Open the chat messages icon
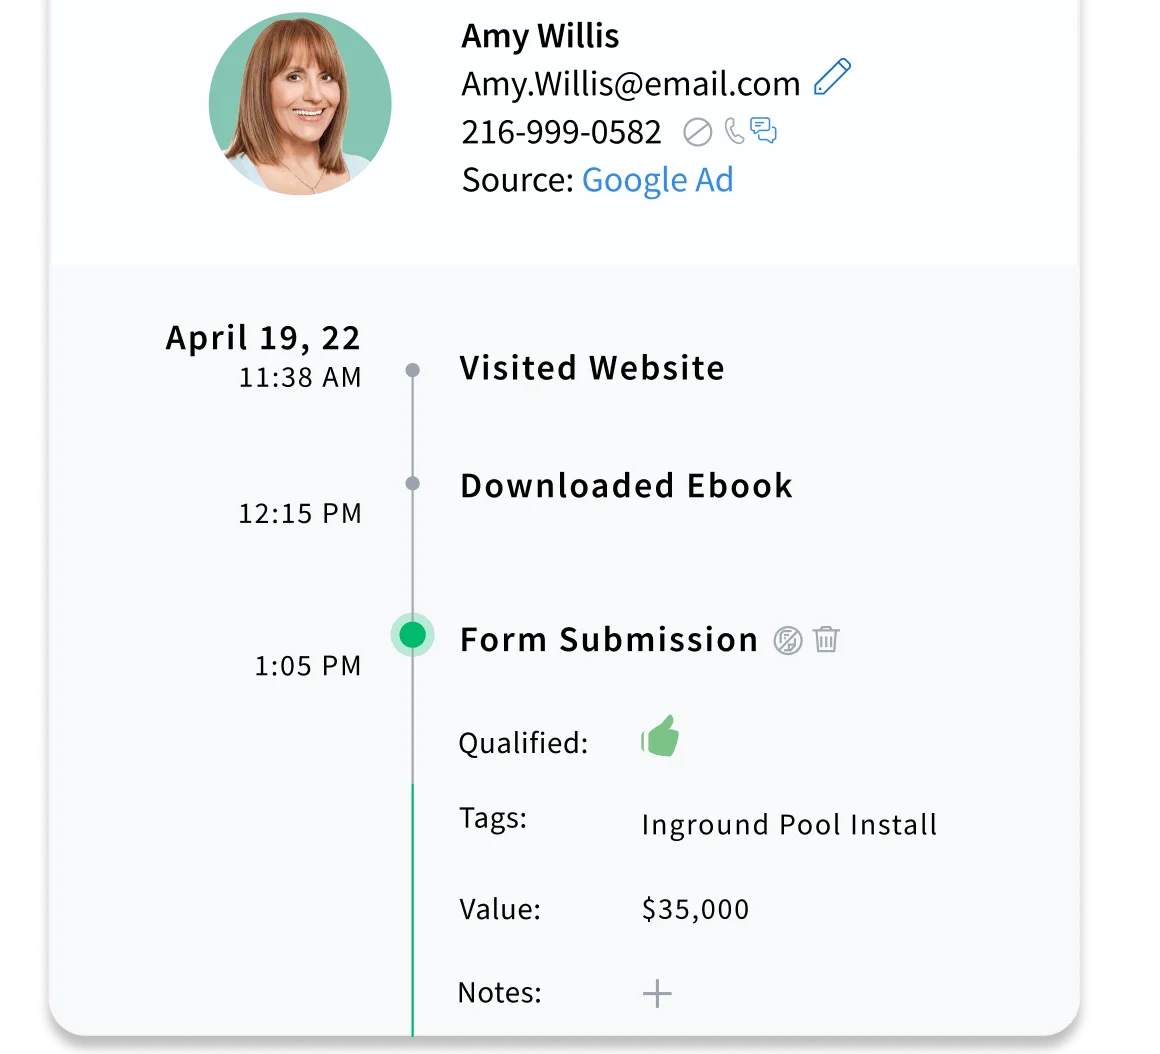The height and width of the screenshot is (1054, 1160). [763, 130]
